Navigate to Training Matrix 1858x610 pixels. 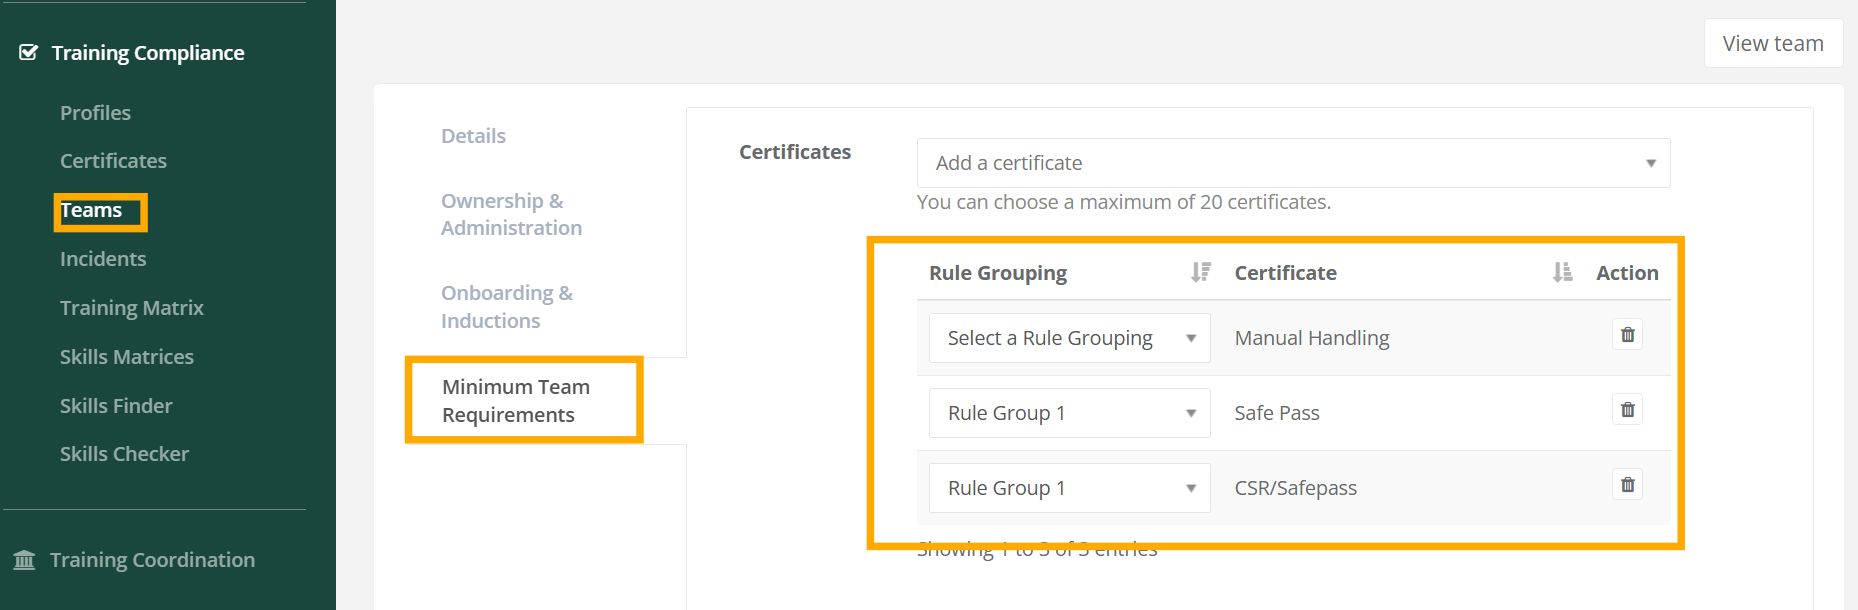[131, 308]
